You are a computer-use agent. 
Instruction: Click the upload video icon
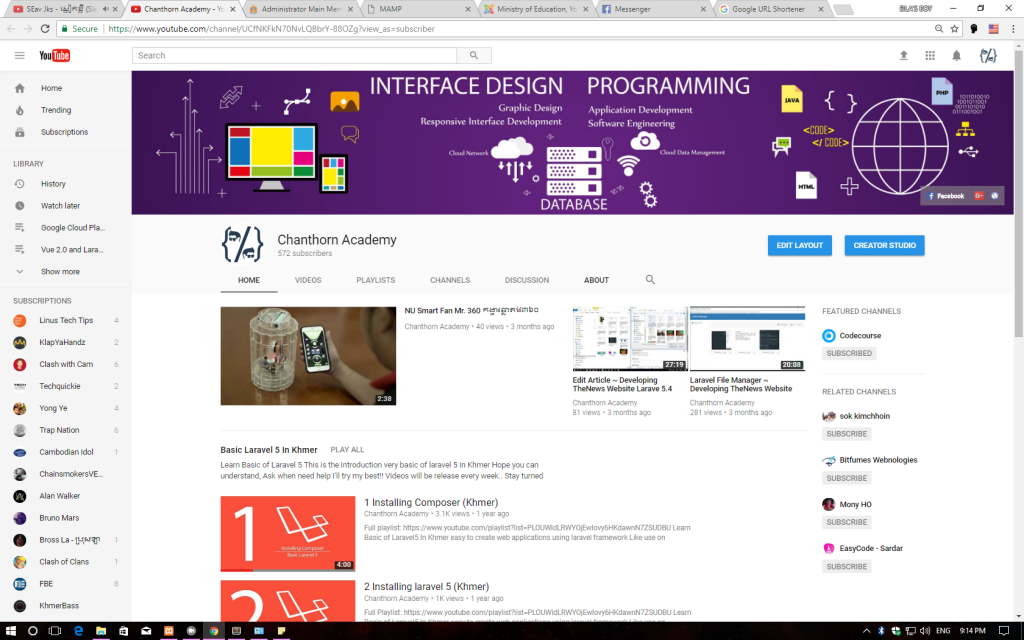(903, 55)
